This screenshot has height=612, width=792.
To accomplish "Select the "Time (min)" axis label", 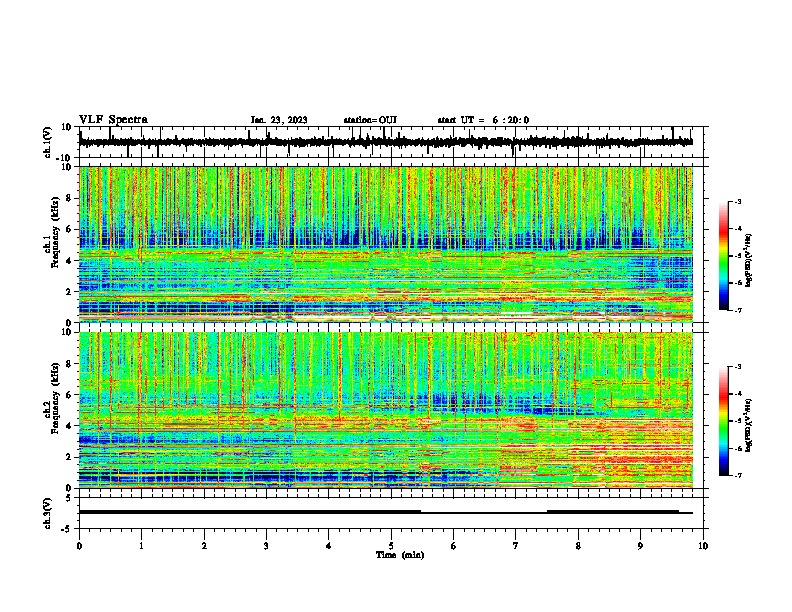I will [x=400, y=555].
